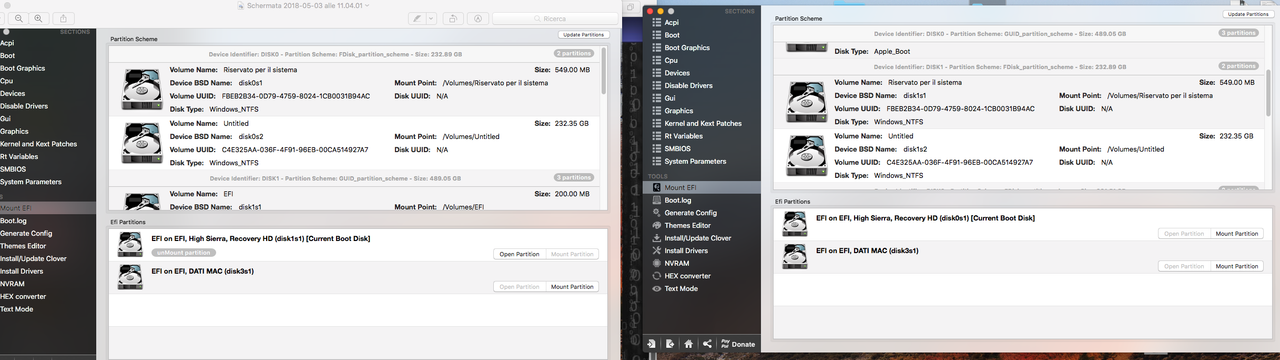
Task: Click Update Partitions button in Clover Configurator window
Action: [1249, 14]
